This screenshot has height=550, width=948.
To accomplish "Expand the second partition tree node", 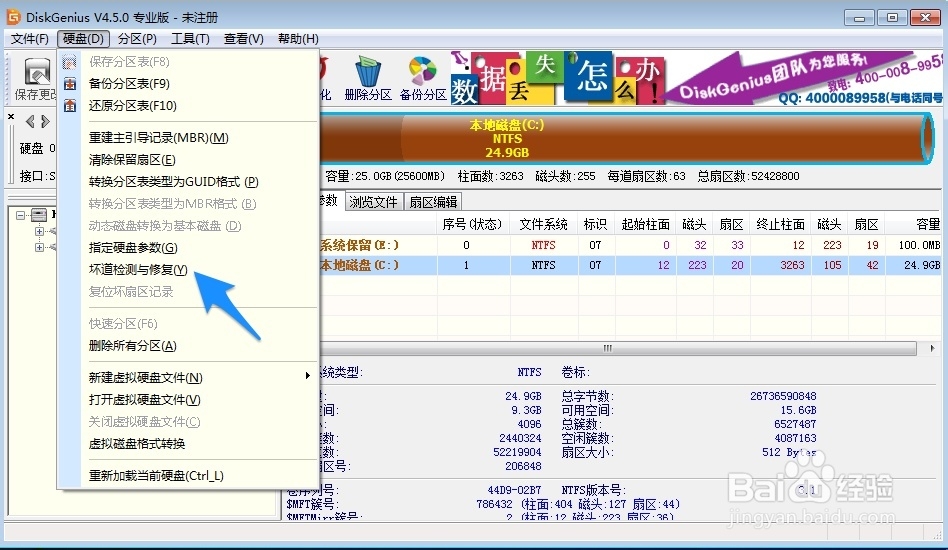I will tap(39, 247).
